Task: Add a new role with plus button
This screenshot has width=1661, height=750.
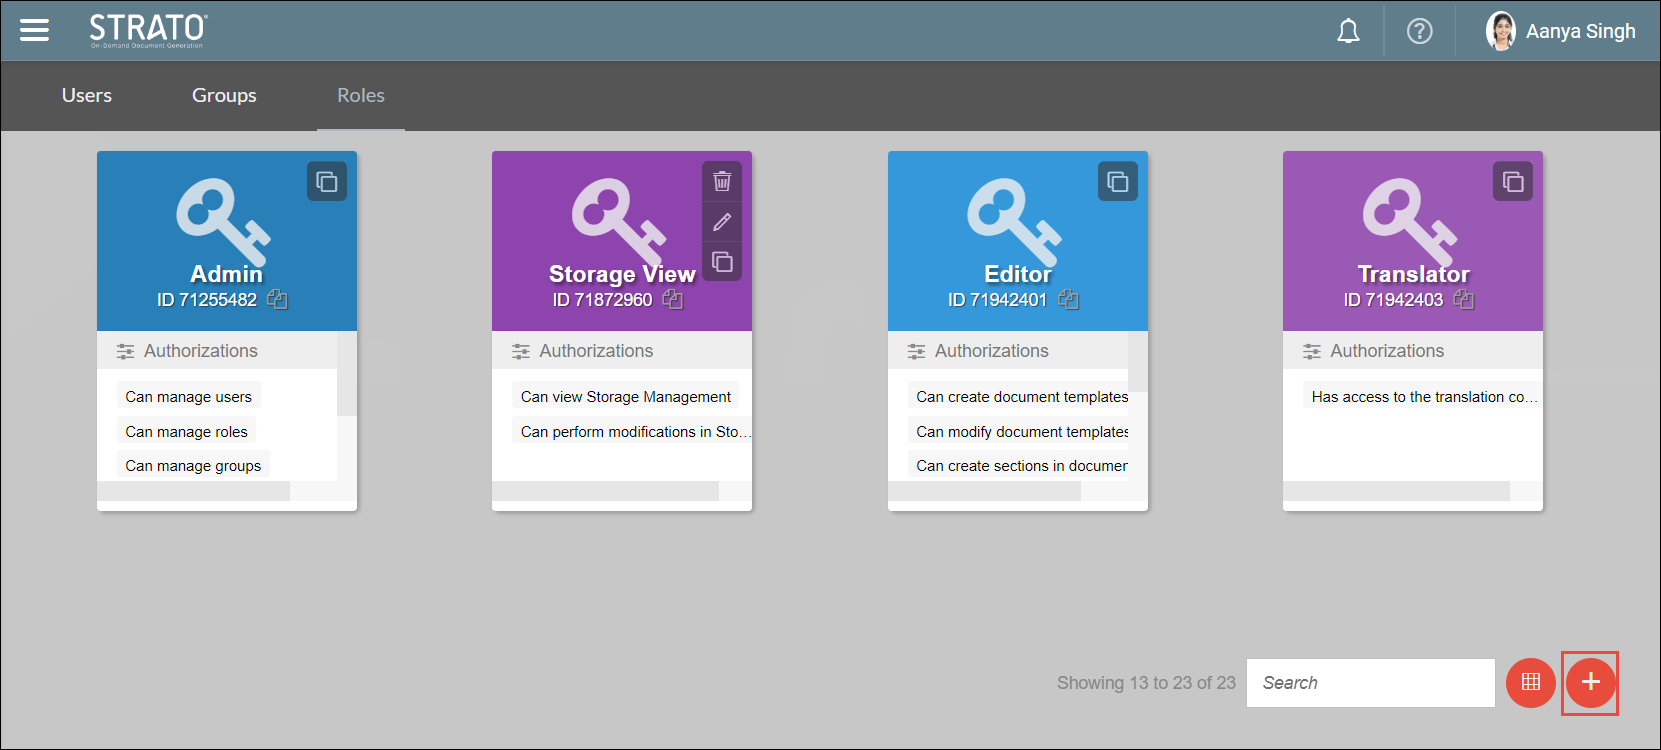Action: (x=1590, y=683)
